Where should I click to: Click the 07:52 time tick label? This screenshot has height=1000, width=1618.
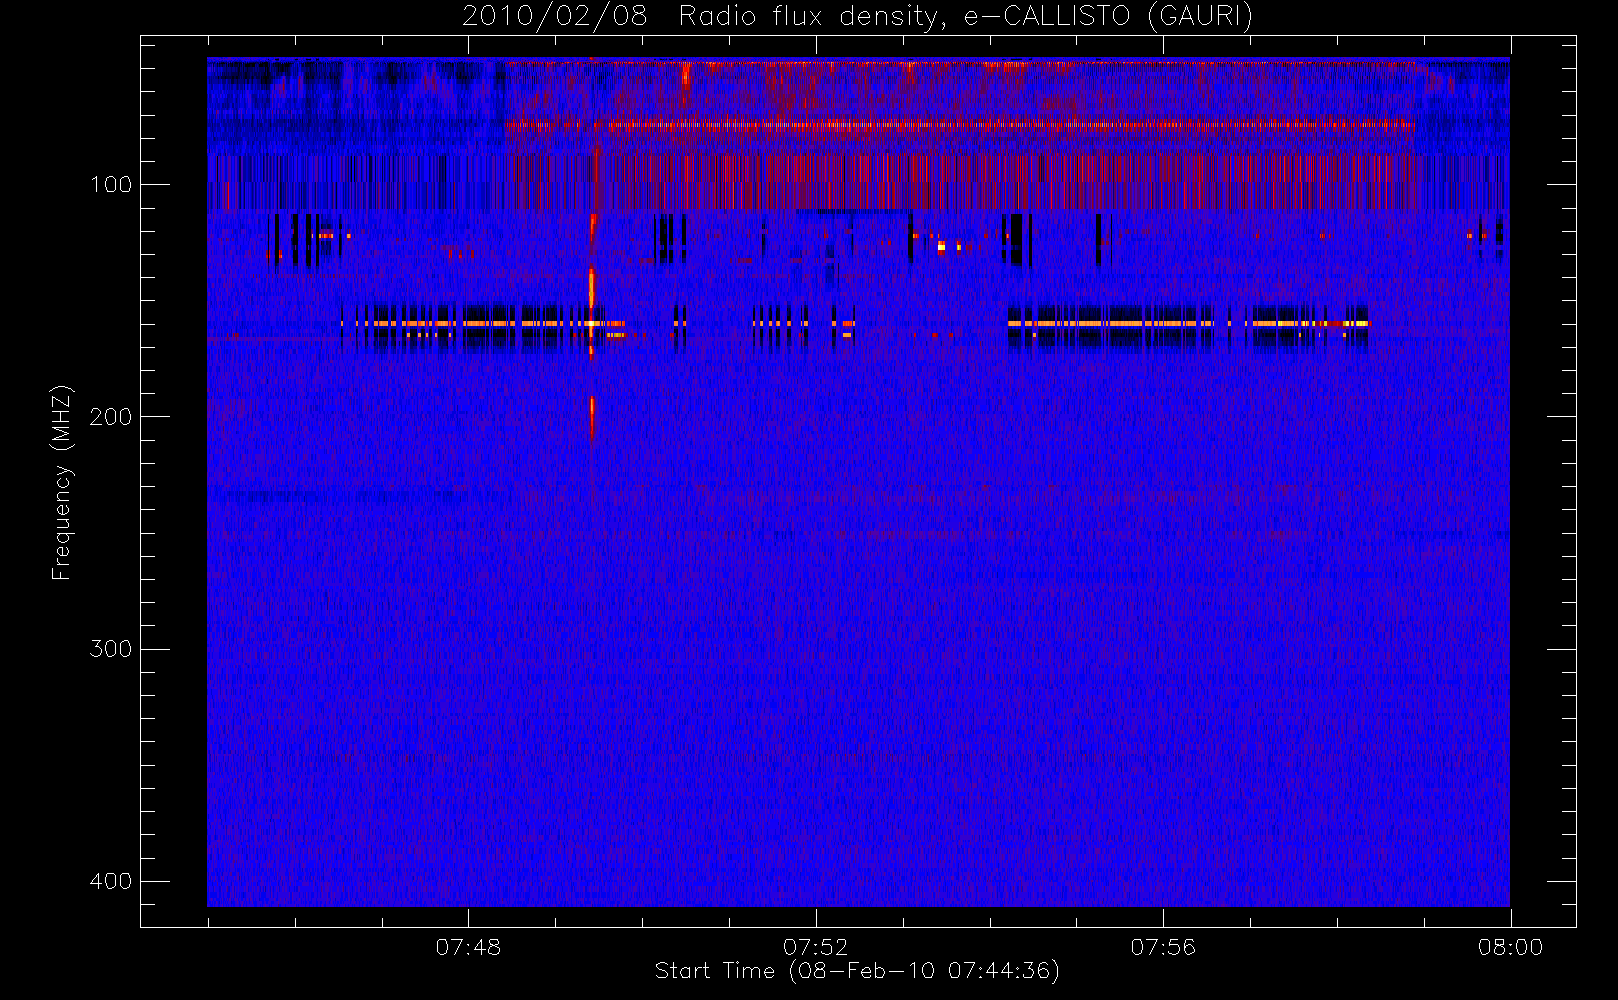[815, 947]
